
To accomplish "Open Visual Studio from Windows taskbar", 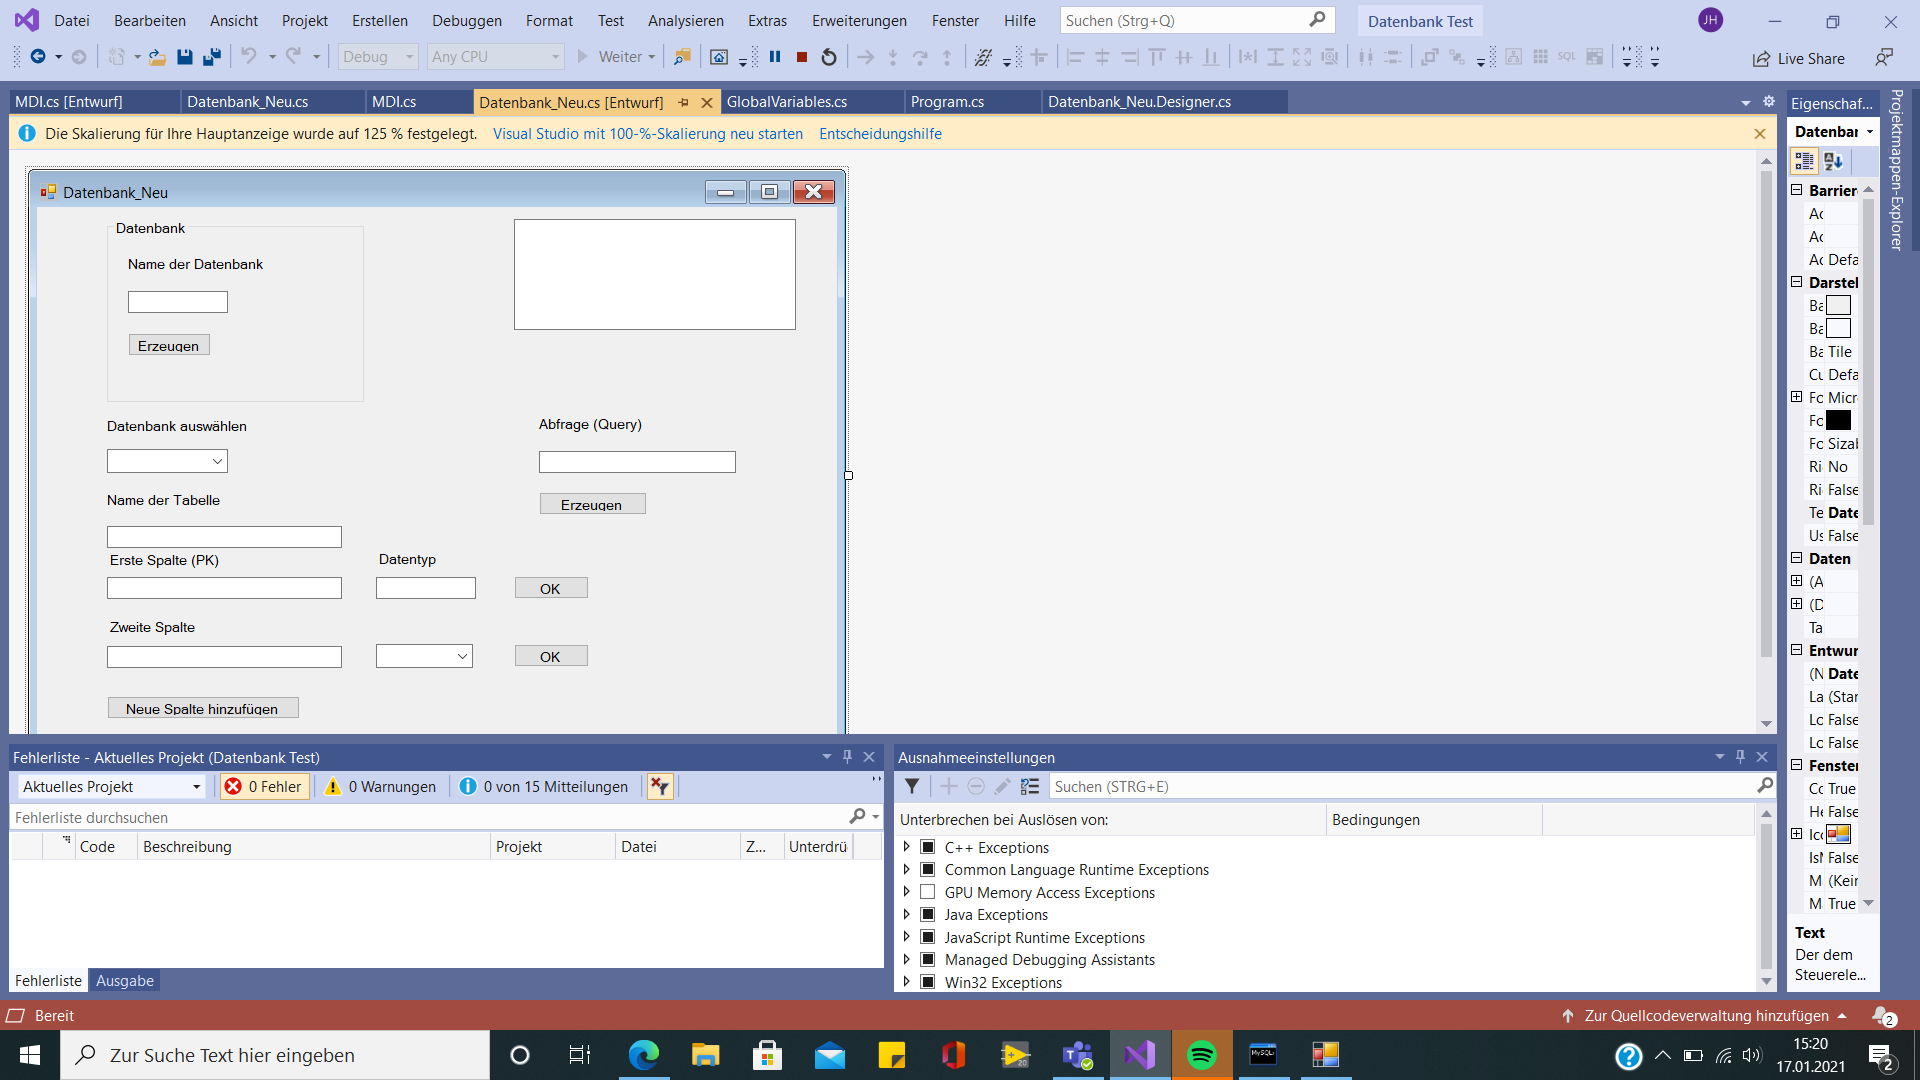I will (x=1140, y=1055).
